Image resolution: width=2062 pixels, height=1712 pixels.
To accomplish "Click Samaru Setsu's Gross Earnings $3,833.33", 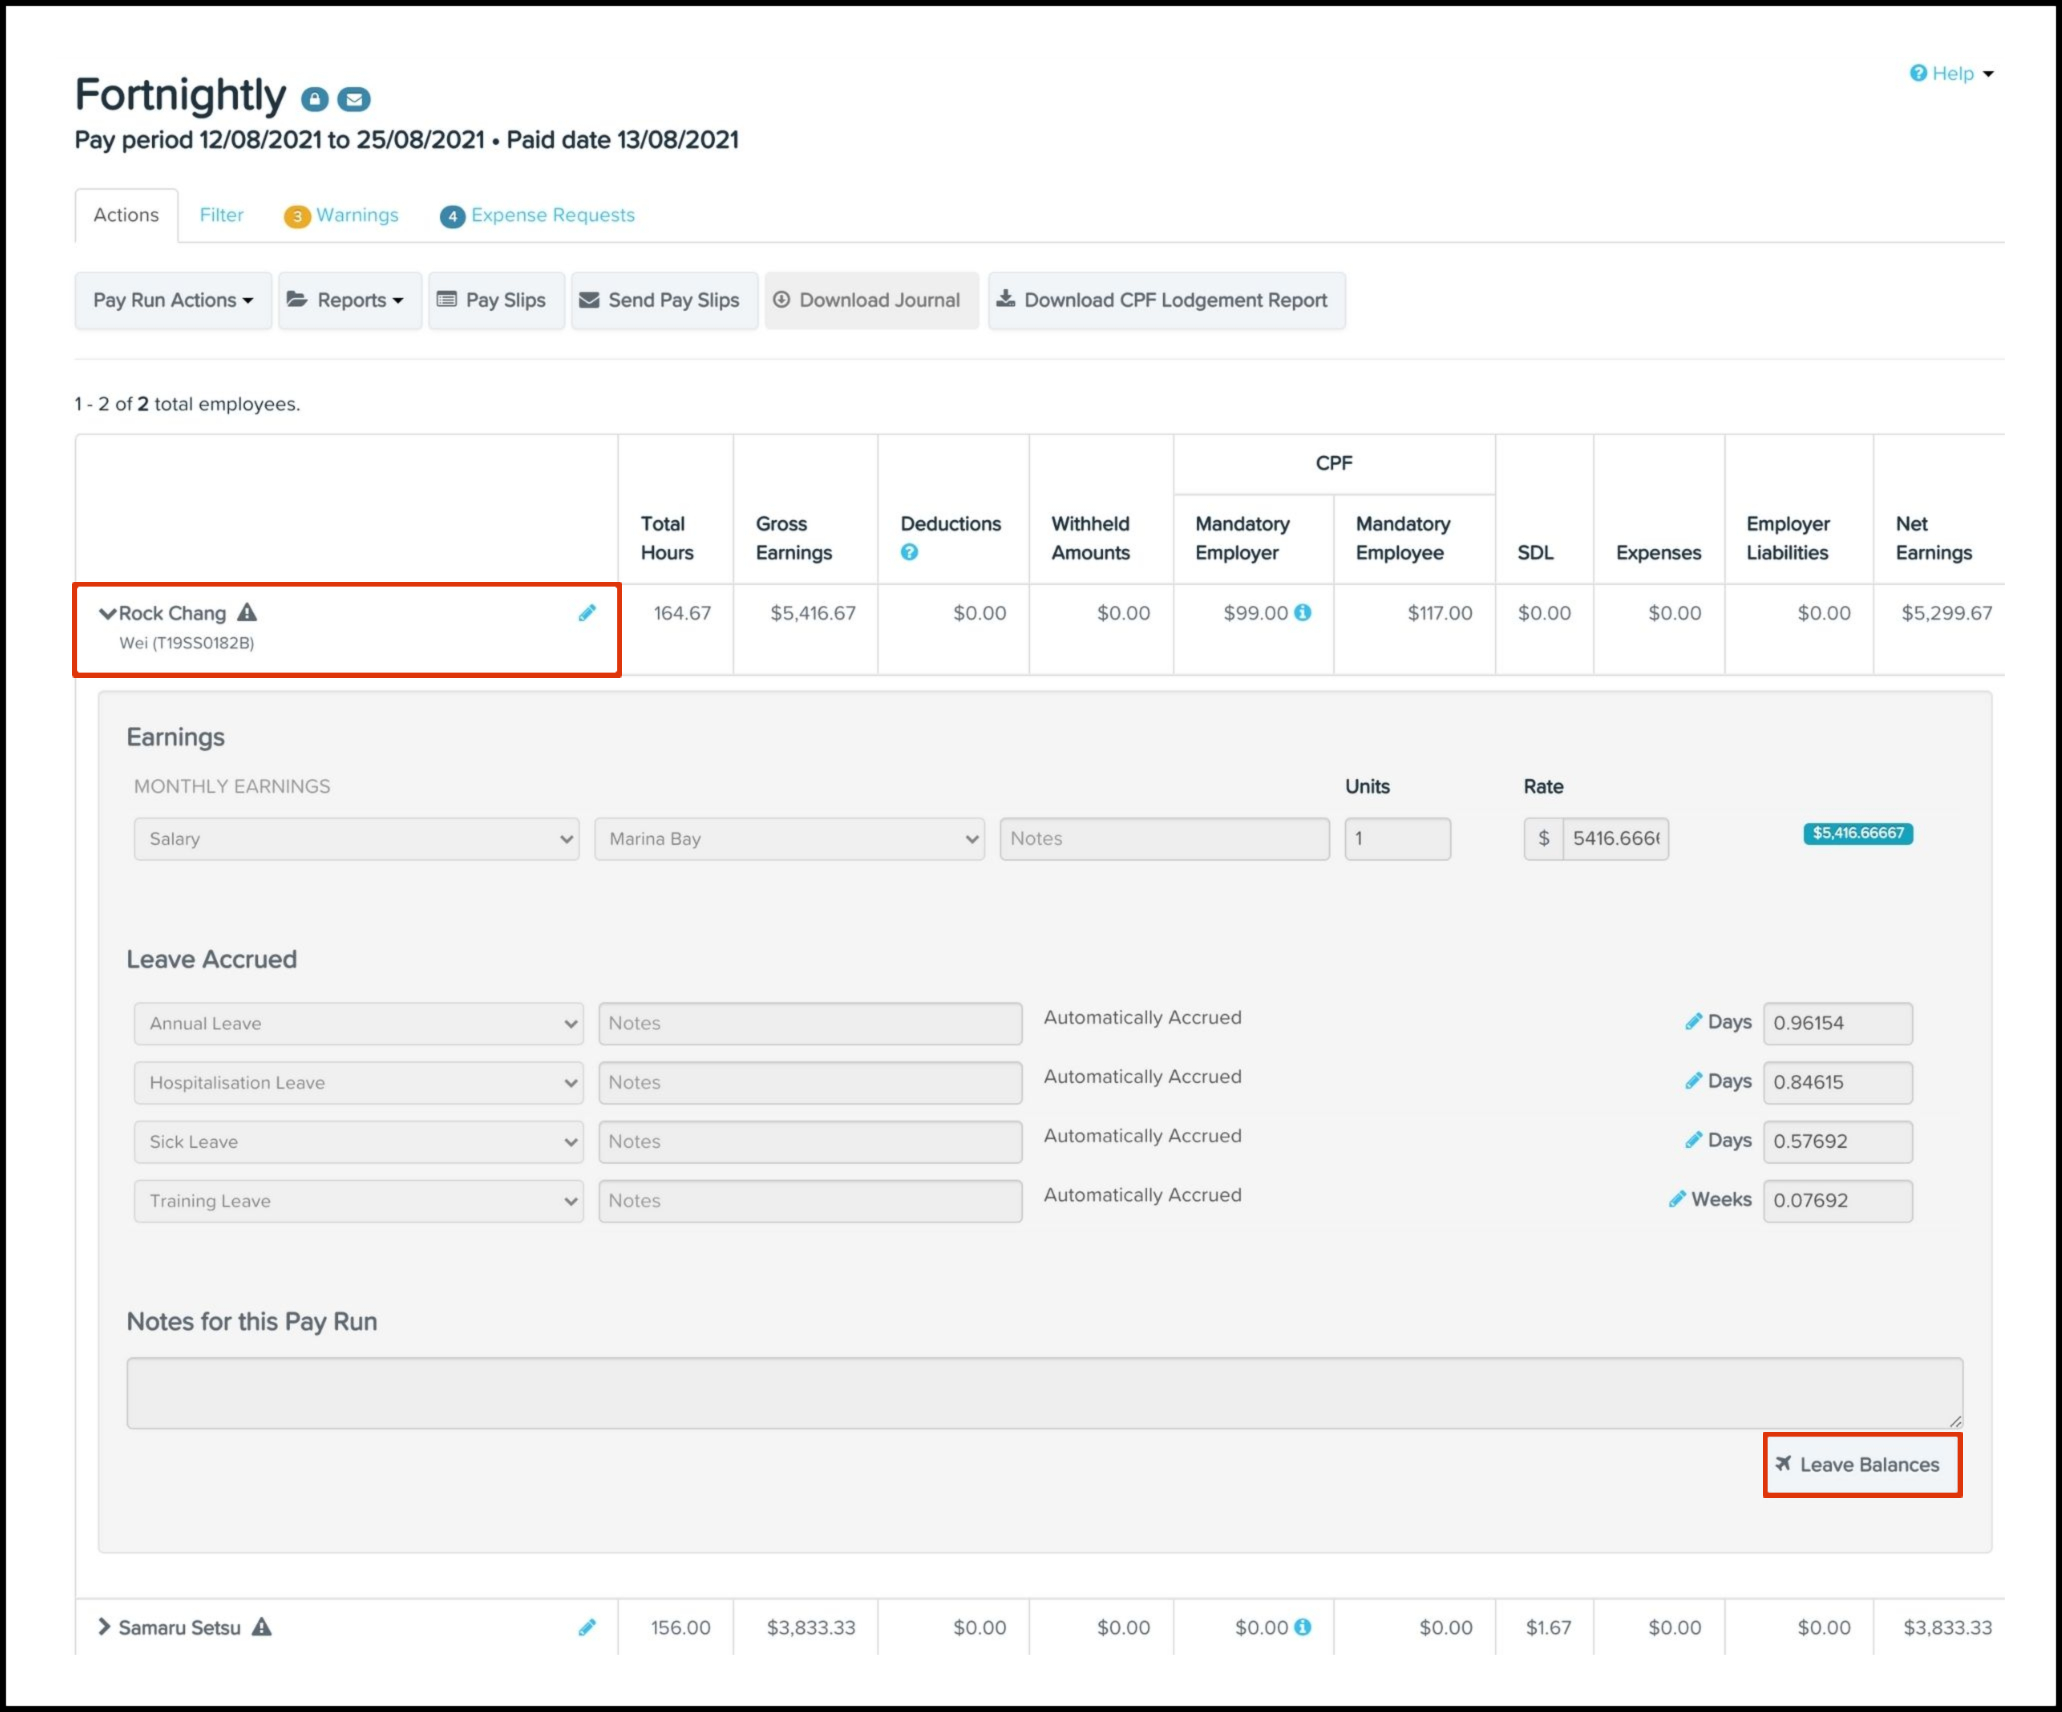I will (811, 1628).
